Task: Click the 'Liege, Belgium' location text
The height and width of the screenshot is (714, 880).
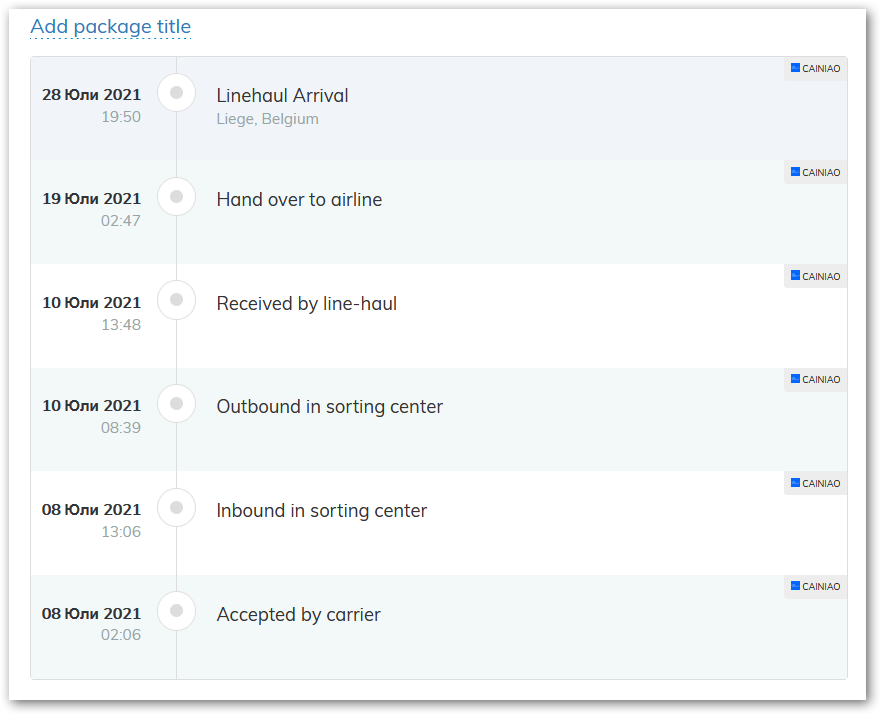Action: point(267,119)
